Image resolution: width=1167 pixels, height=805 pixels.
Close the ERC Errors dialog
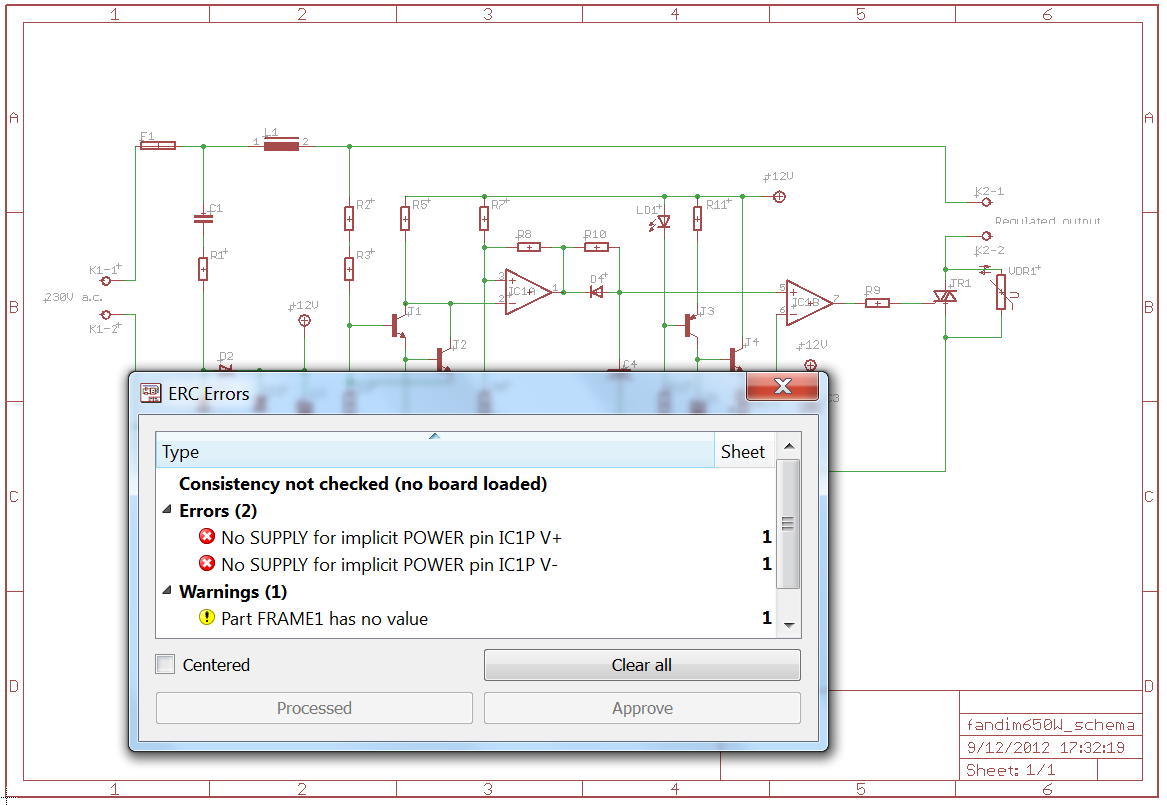click(x=782, y=387)
